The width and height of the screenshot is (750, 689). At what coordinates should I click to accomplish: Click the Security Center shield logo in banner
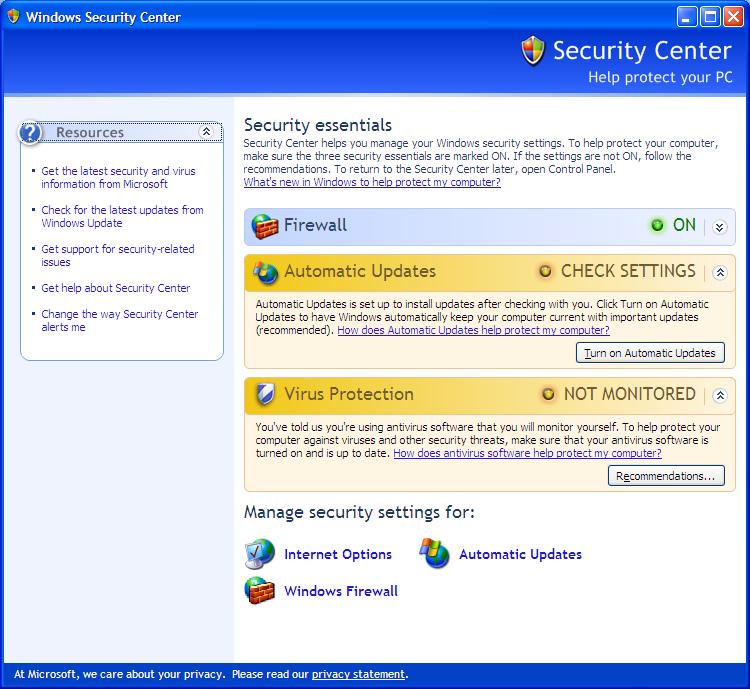tap(533, 50)
